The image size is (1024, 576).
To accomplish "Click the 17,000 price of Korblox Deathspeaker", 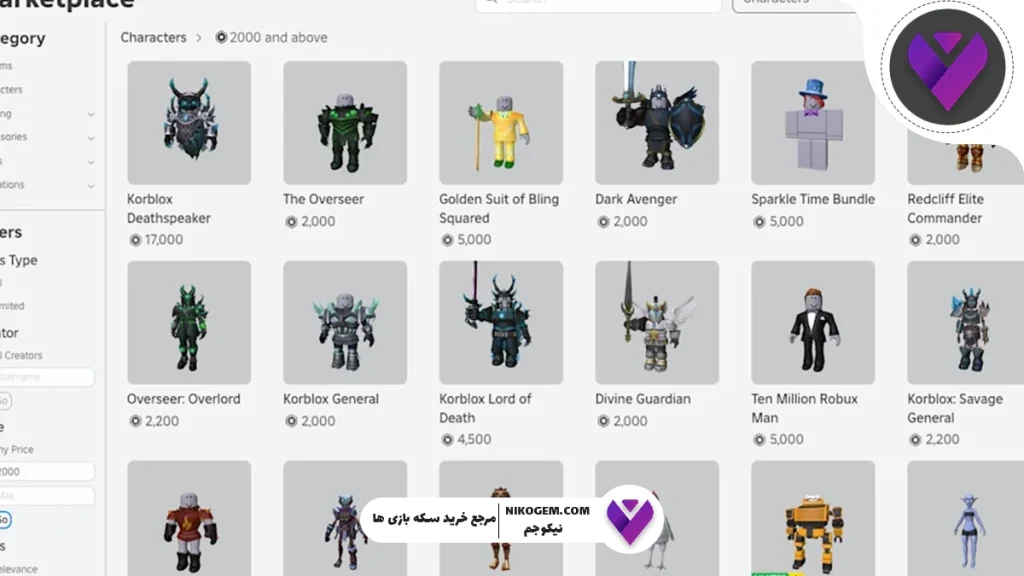I will 164,240.
